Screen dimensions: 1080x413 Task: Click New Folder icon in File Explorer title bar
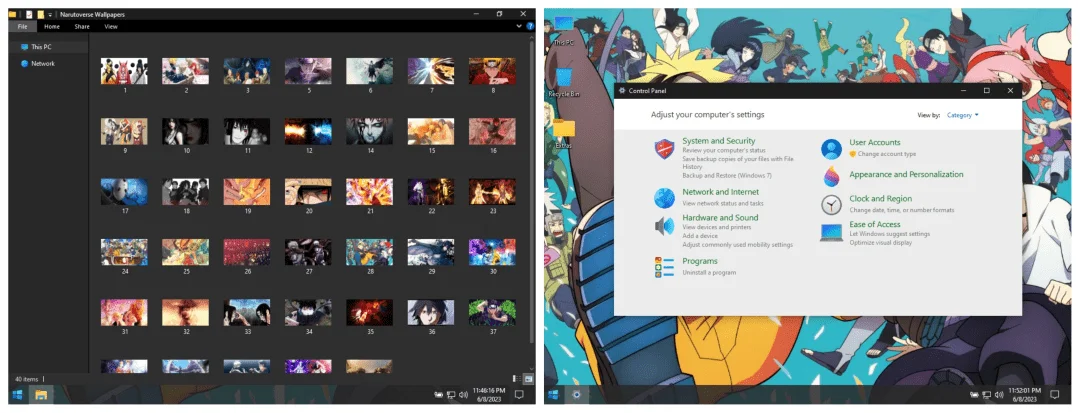41,14
